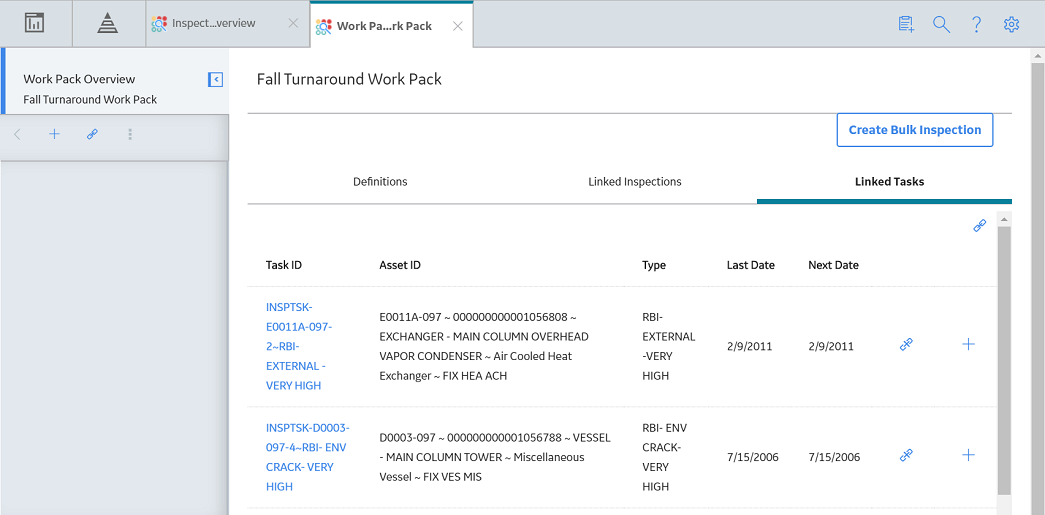
Task: Close the Work Pa...rk Pack tab
Action: [x=457, y=26]
